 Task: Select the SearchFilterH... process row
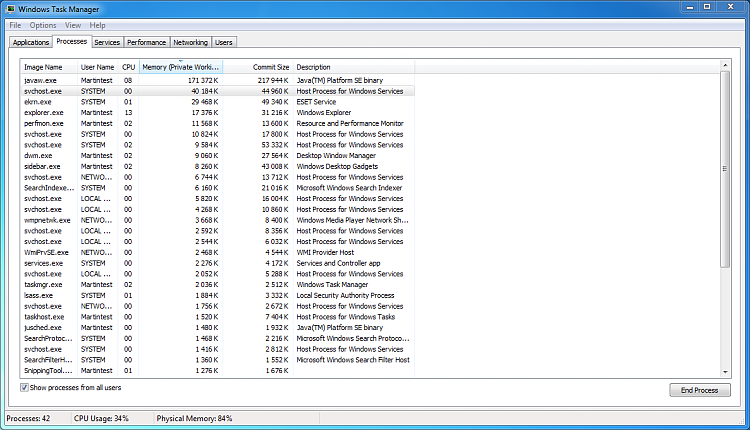pos(218,360)
